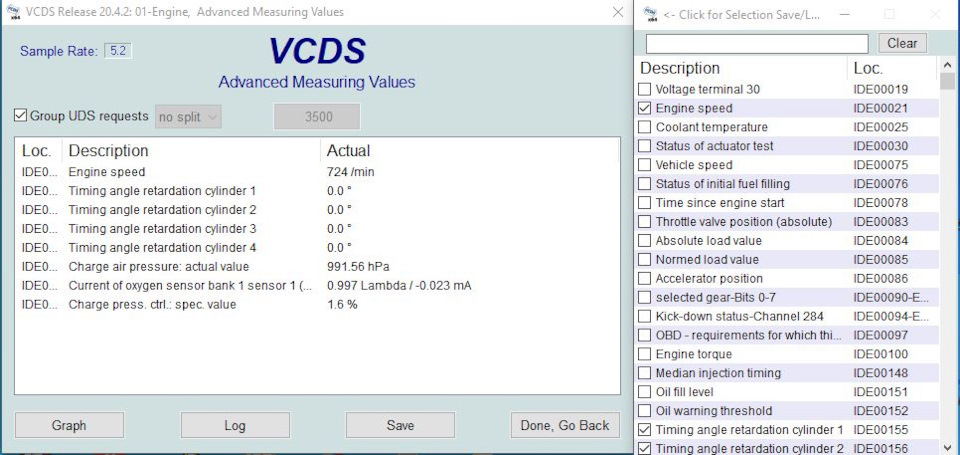Click the selection window title icon
Image resolution: width=960 pixels, height=455 pixels.
coord(651,14)
